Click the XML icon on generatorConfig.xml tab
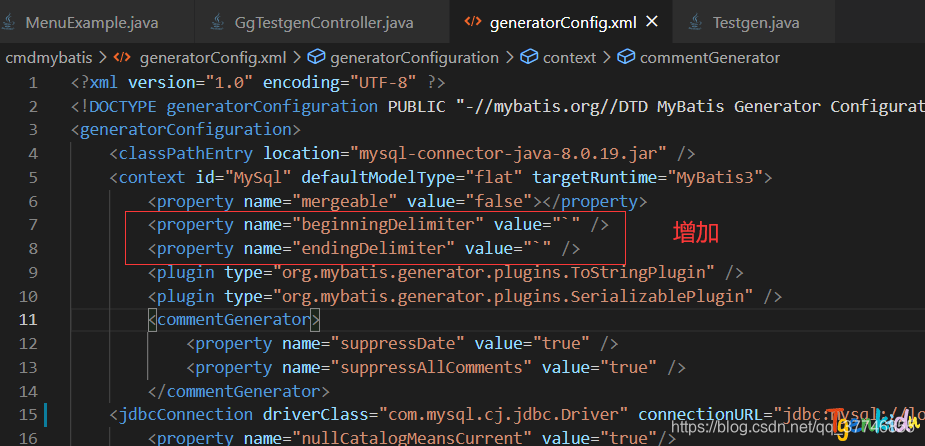Image resolution: width=925 pixels, height=446 pixels. click(473, 22)
